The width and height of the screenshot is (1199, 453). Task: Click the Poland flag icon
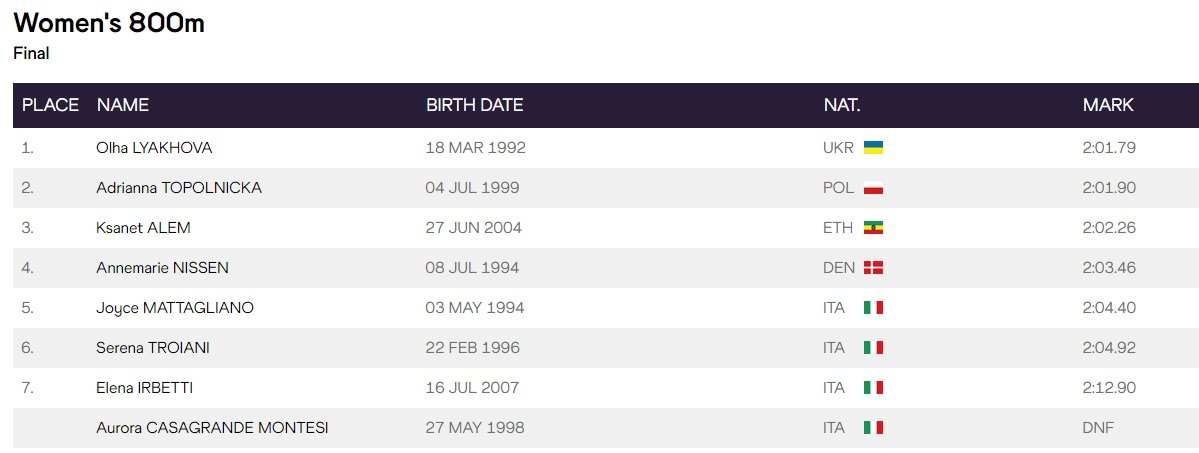point(873,188)
